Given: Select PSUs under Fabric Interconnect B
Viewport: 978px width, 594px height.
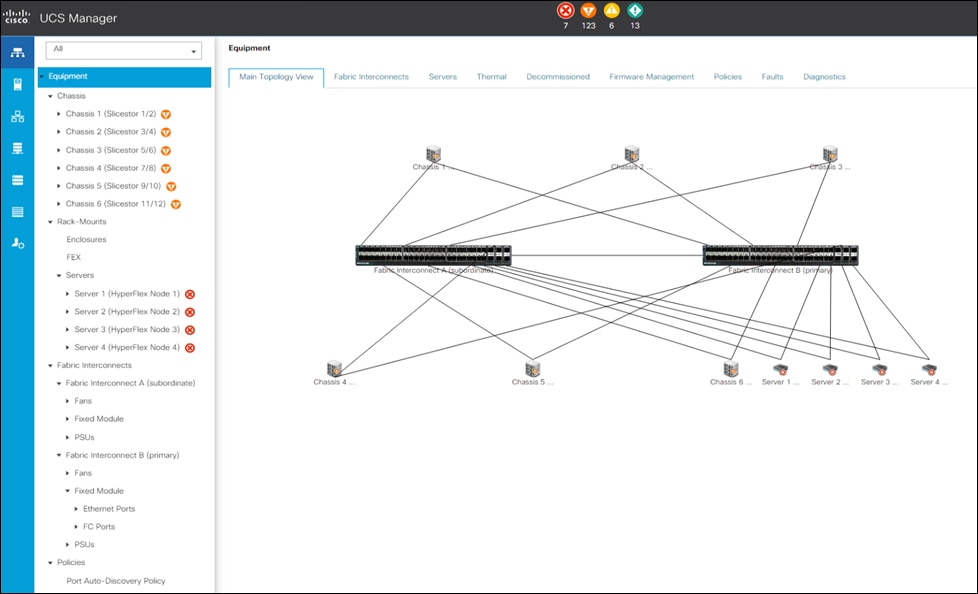Looking at the screenshot, I should 84,545.
